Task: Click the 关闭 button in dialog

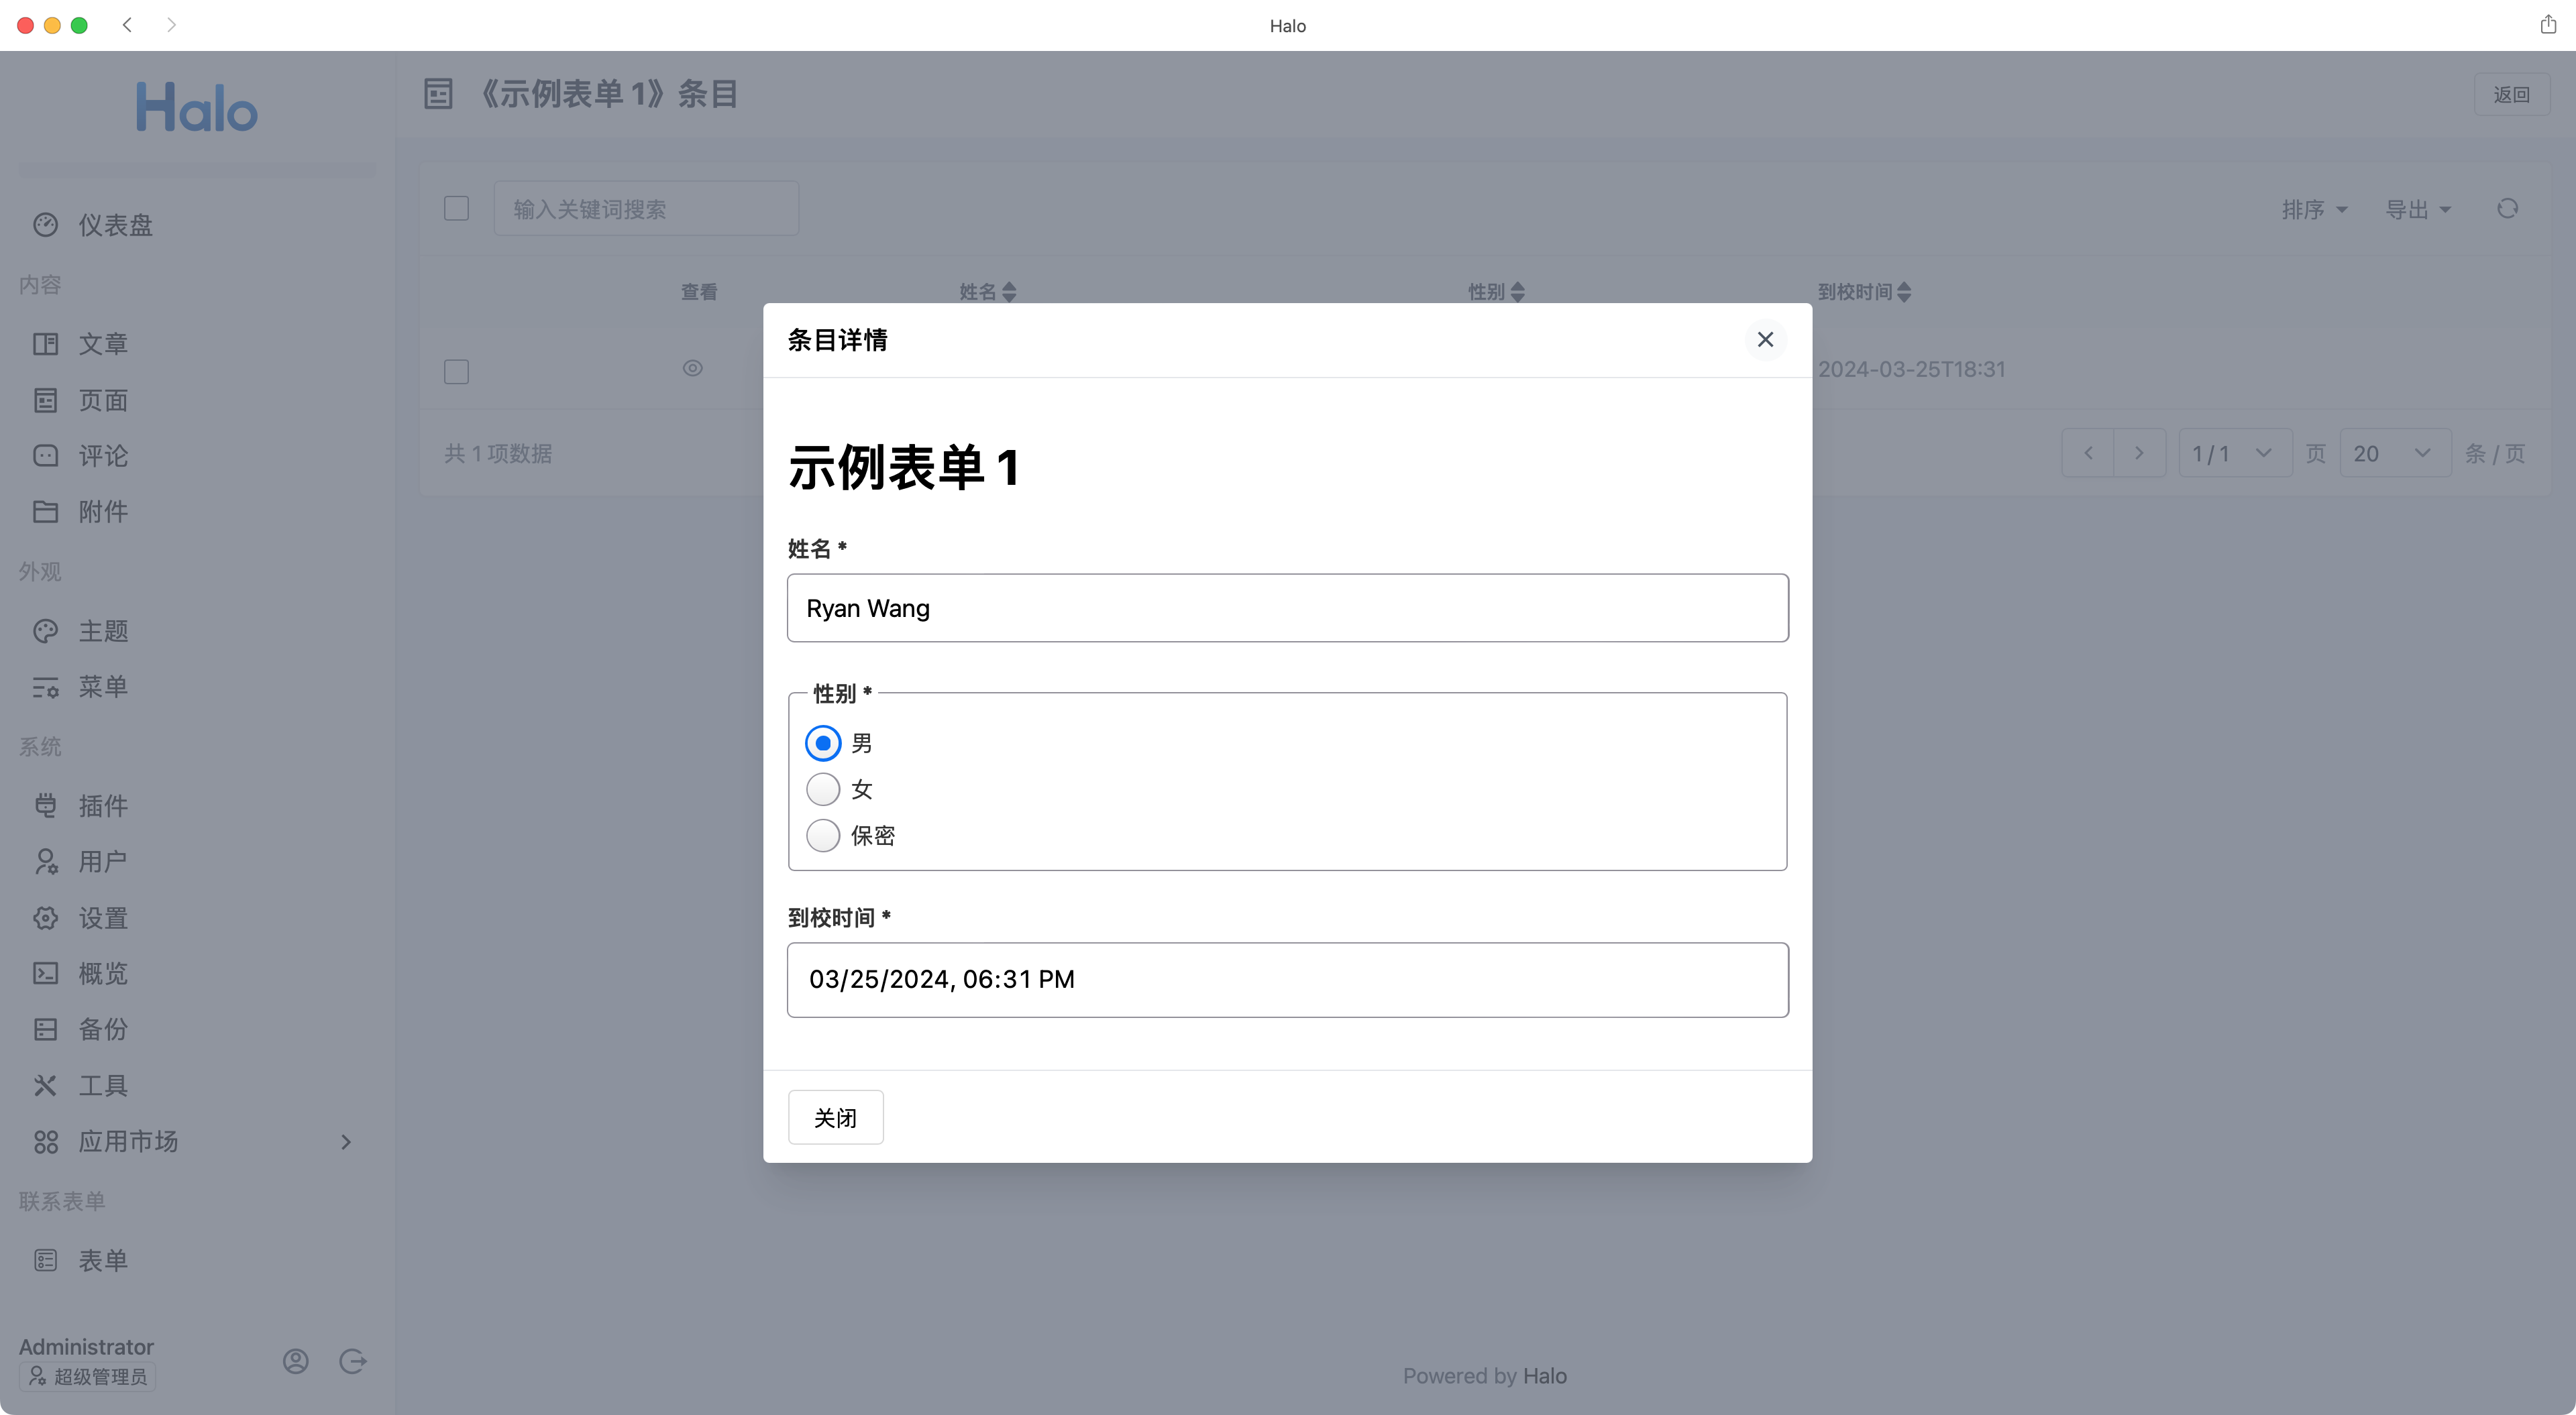Action: [x=835, y=1117]
